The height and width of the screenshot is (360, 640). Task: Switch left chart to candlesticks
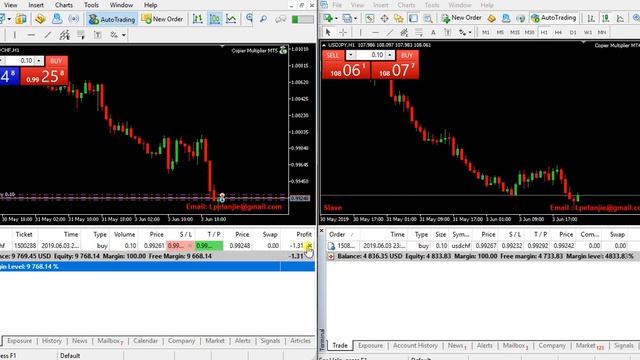coord(215,19)
